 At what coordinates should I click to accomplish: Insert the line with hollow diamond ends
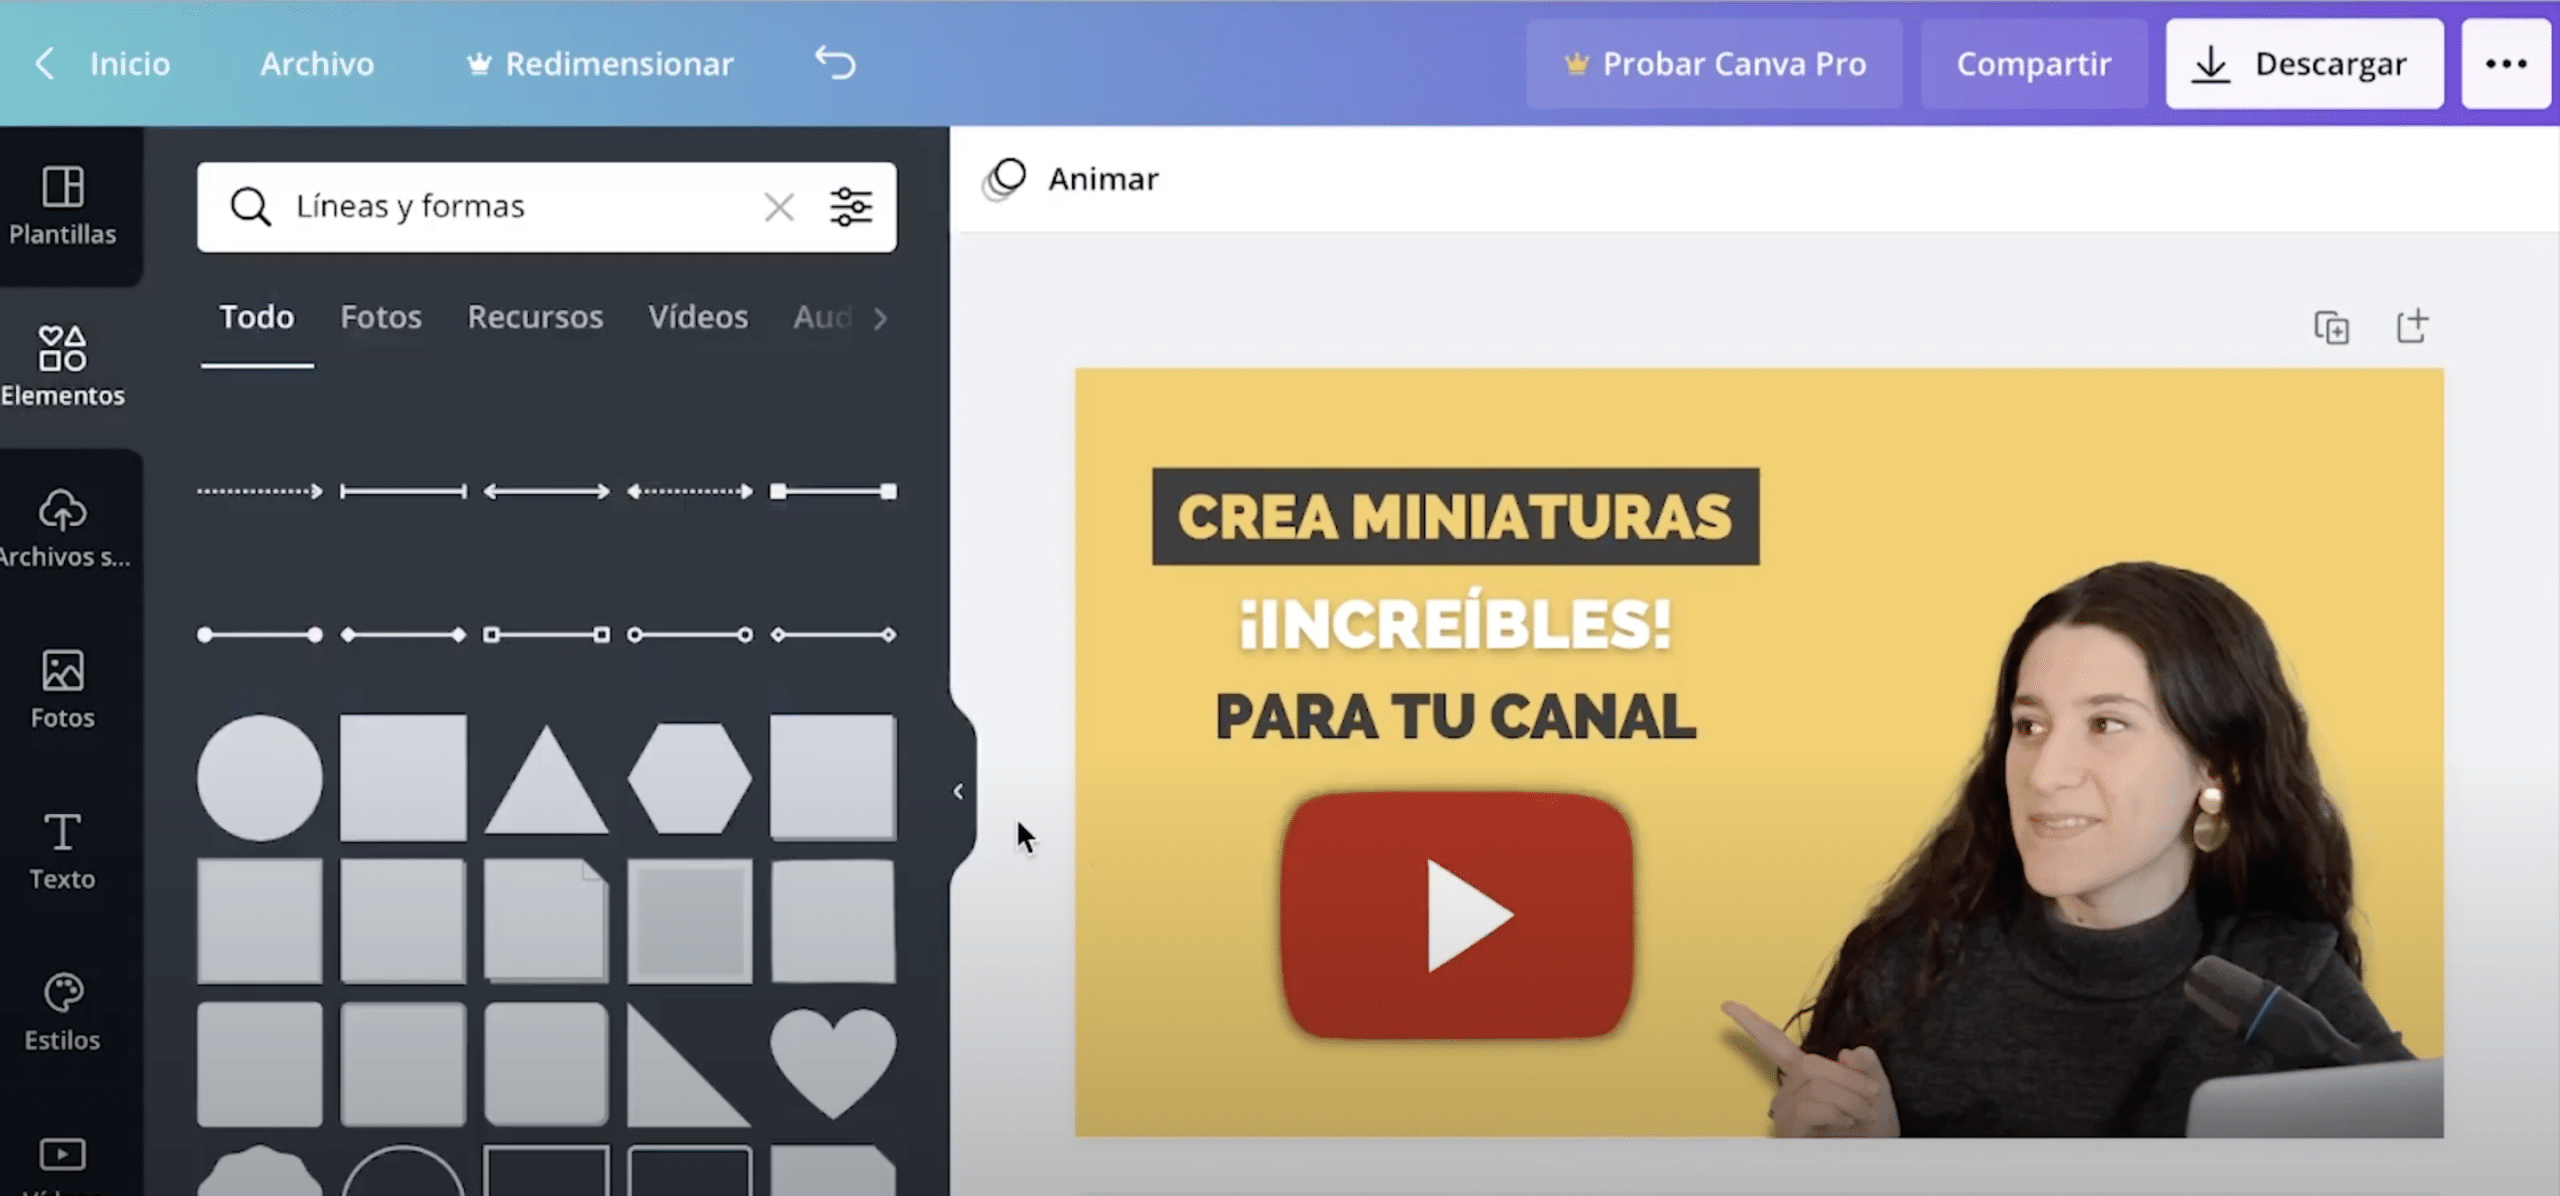click(x=833, y=635)
